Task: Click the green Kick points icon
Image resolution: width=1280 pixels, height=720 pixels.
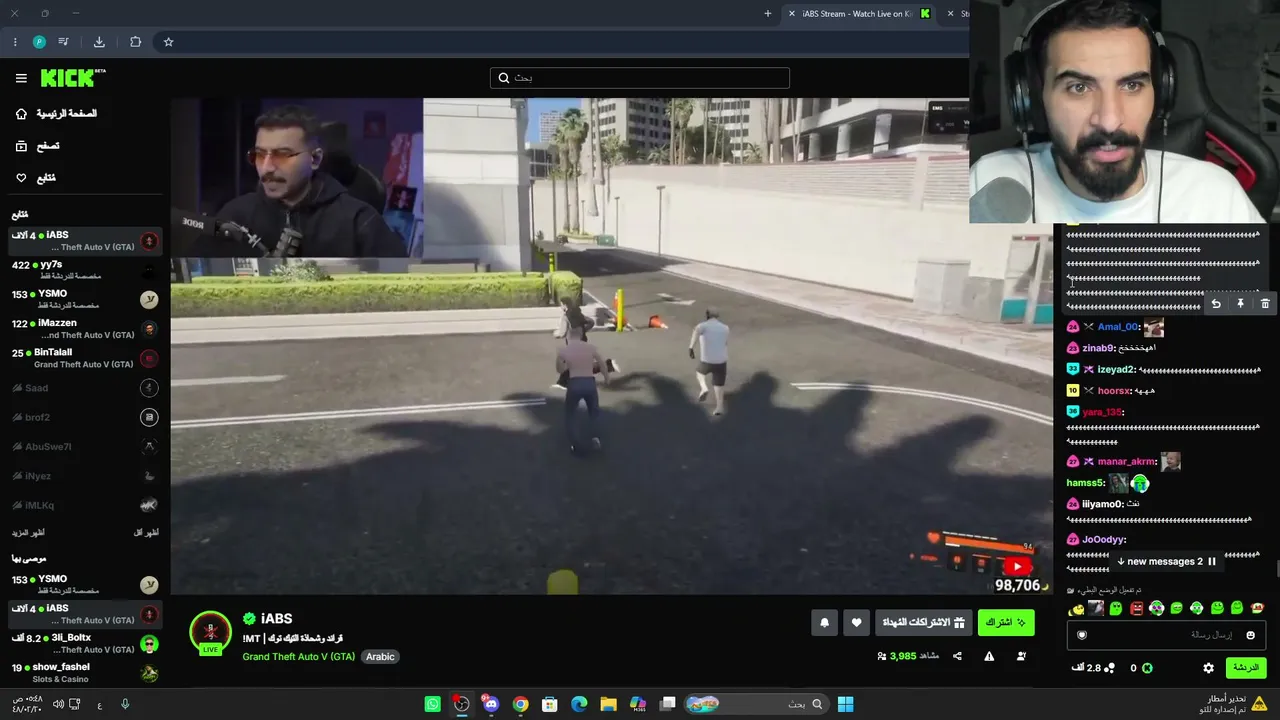Action: pos(1147,668)
